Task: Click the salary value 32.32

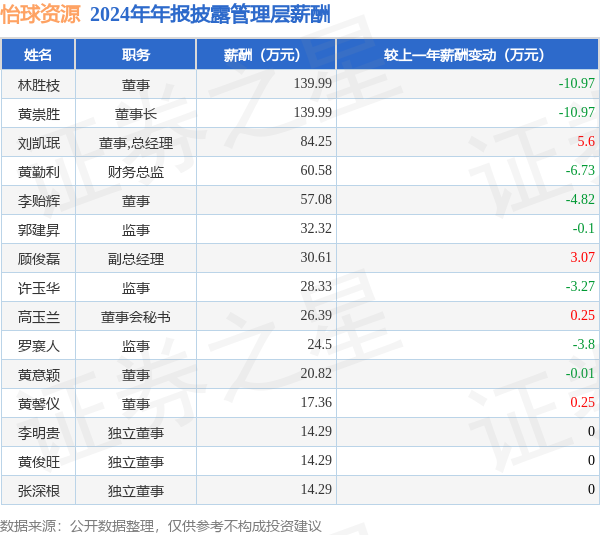Action: pyautogui.click(x=316, y=228)
